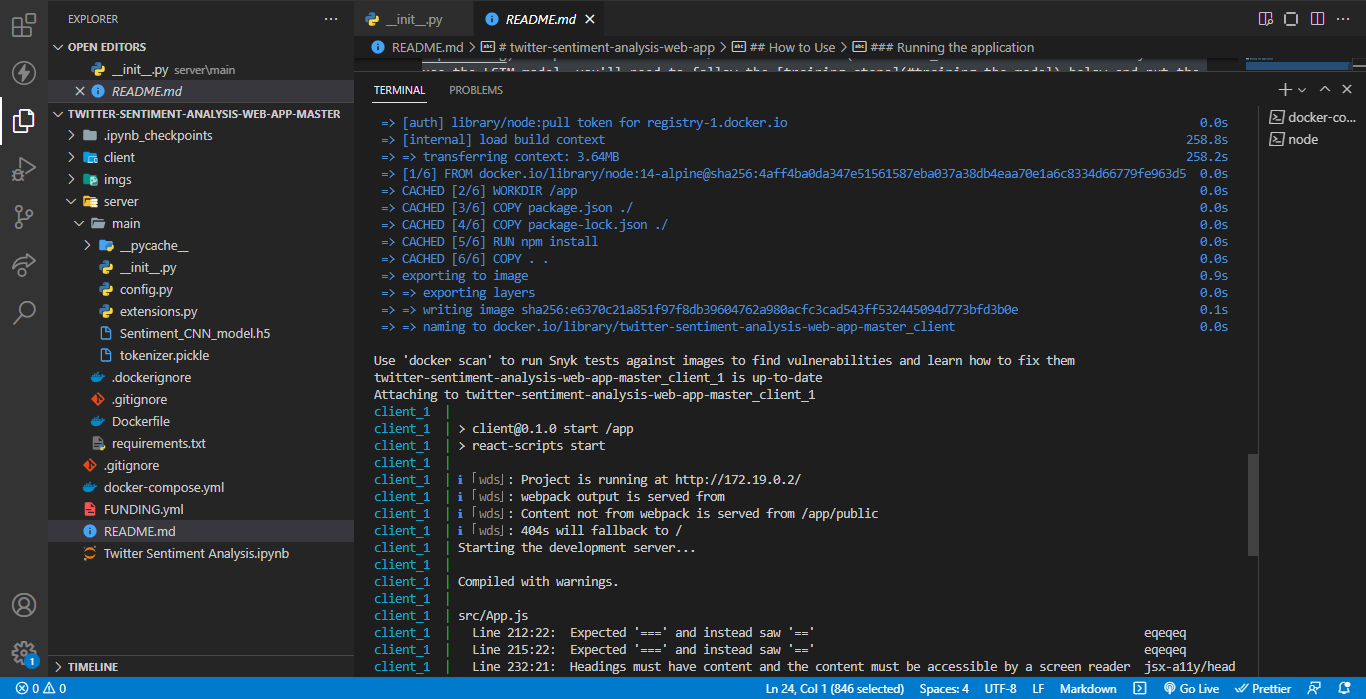Image resolution: width=1366 pixels, height=699 pixels.
Task: Split the editor right
Action: [x=1316, y=19]
